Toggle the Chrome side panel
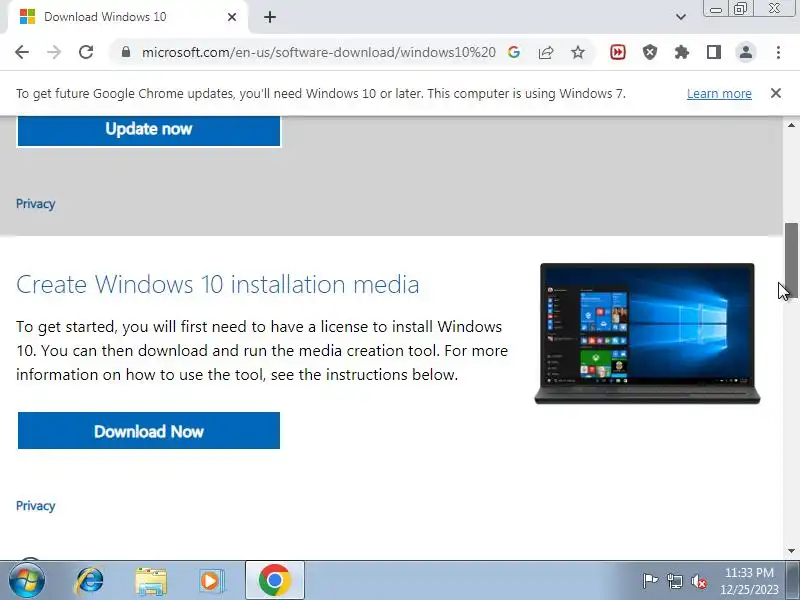This screenshot has height=600, width=800. click(714, 52)
